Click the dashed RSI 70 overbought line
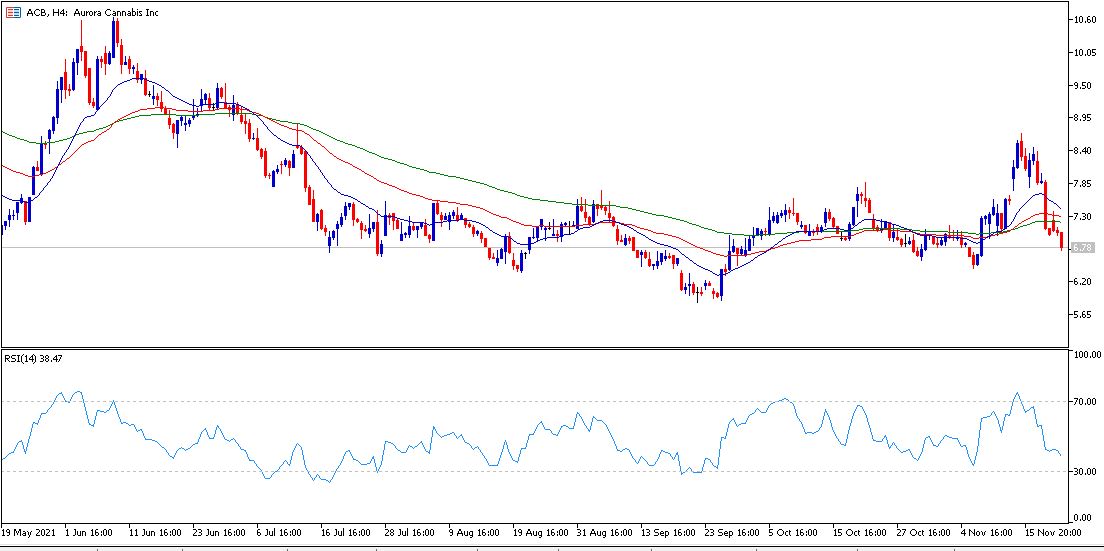Image resolution: width=1104 pixels, height=551 pixels. coord(535,402)
